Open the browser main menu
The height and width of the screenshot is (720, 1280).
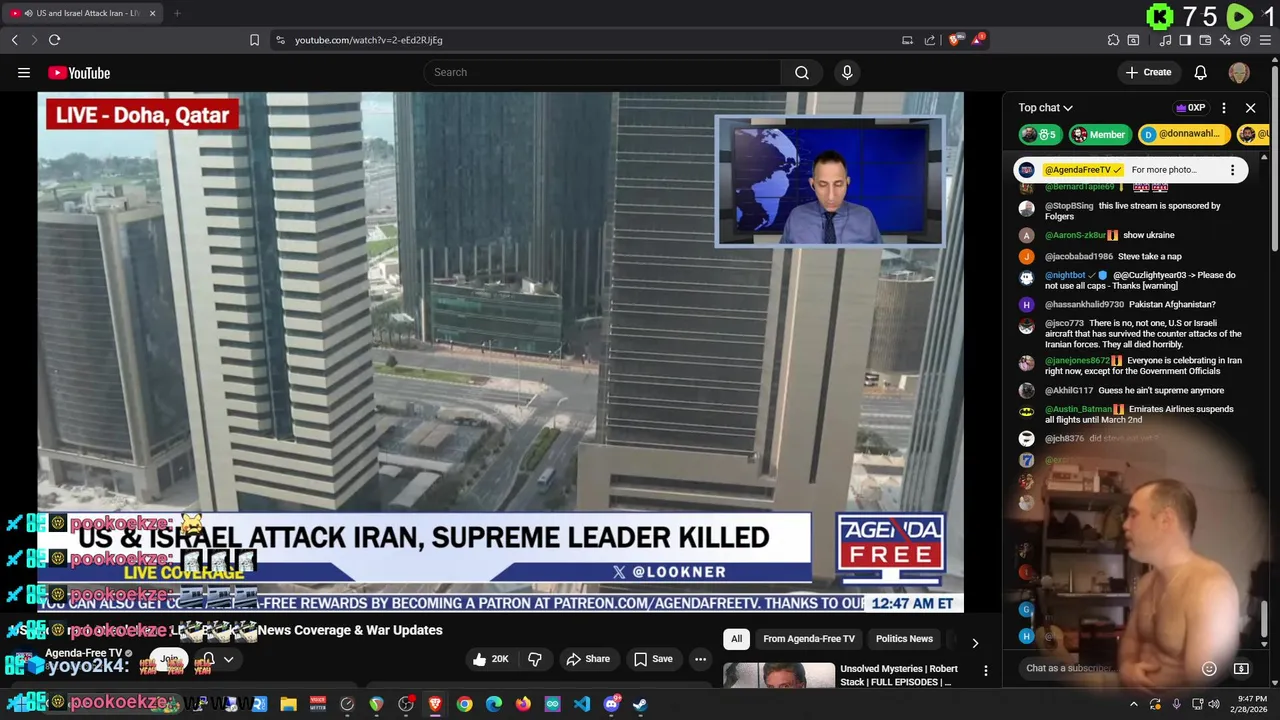coord(1265,40)
